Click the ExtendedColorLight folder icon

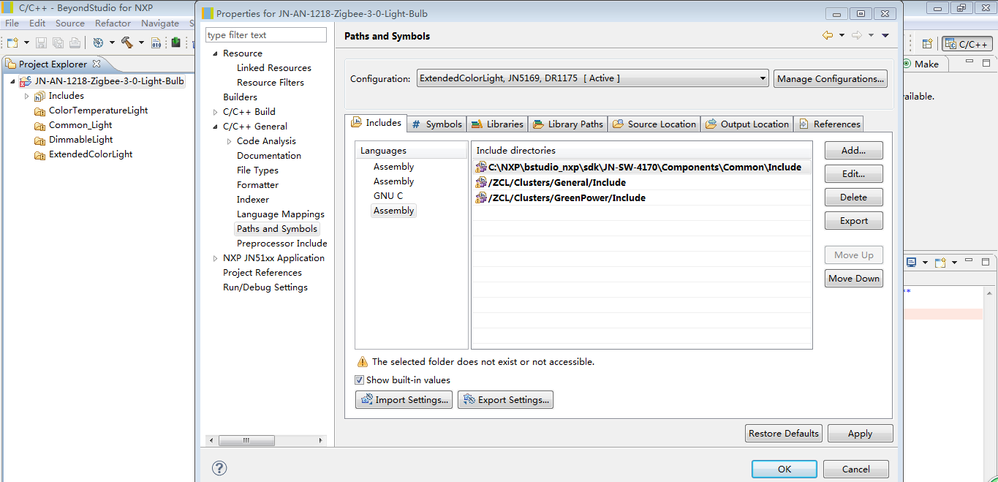39,155
